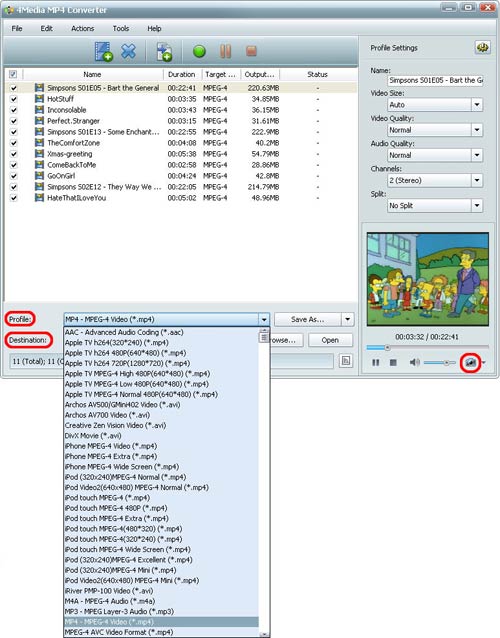Click the red stop conversion icon

tap(251, 51)
